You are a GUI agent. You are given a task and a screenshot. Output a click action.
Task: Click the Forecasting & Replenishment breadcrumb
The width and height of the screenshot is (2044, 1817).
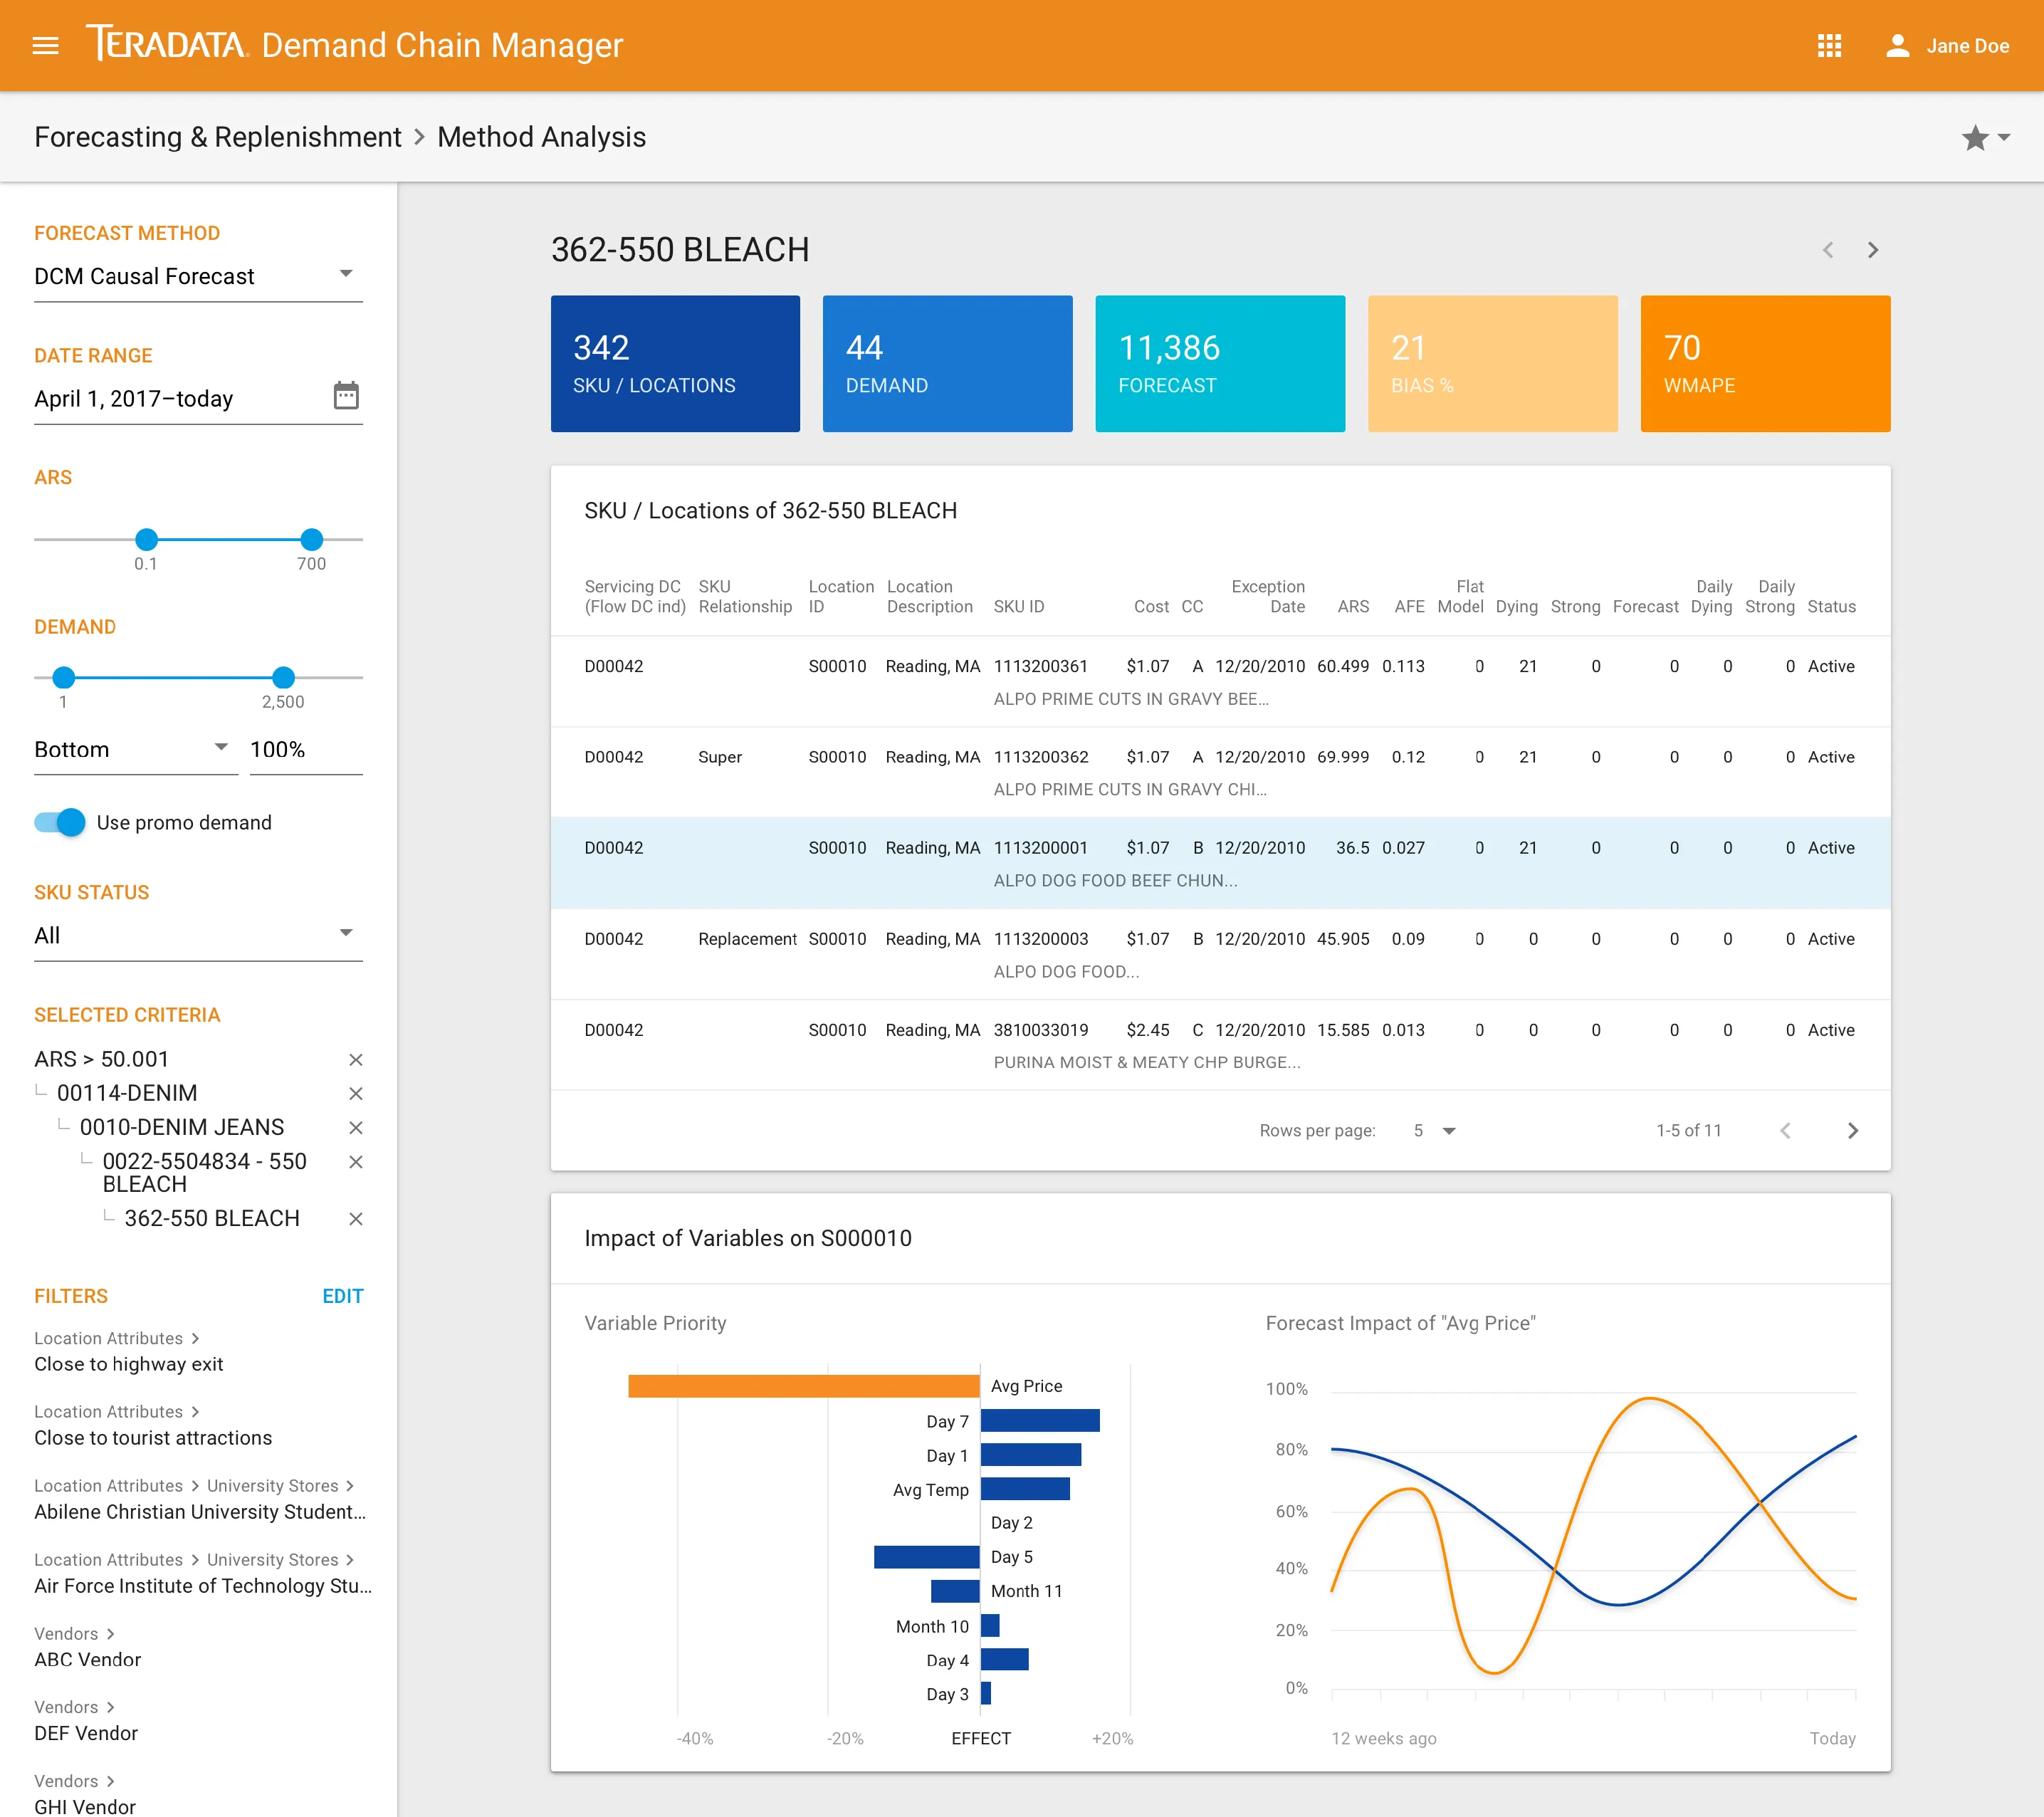coord(218,137)
